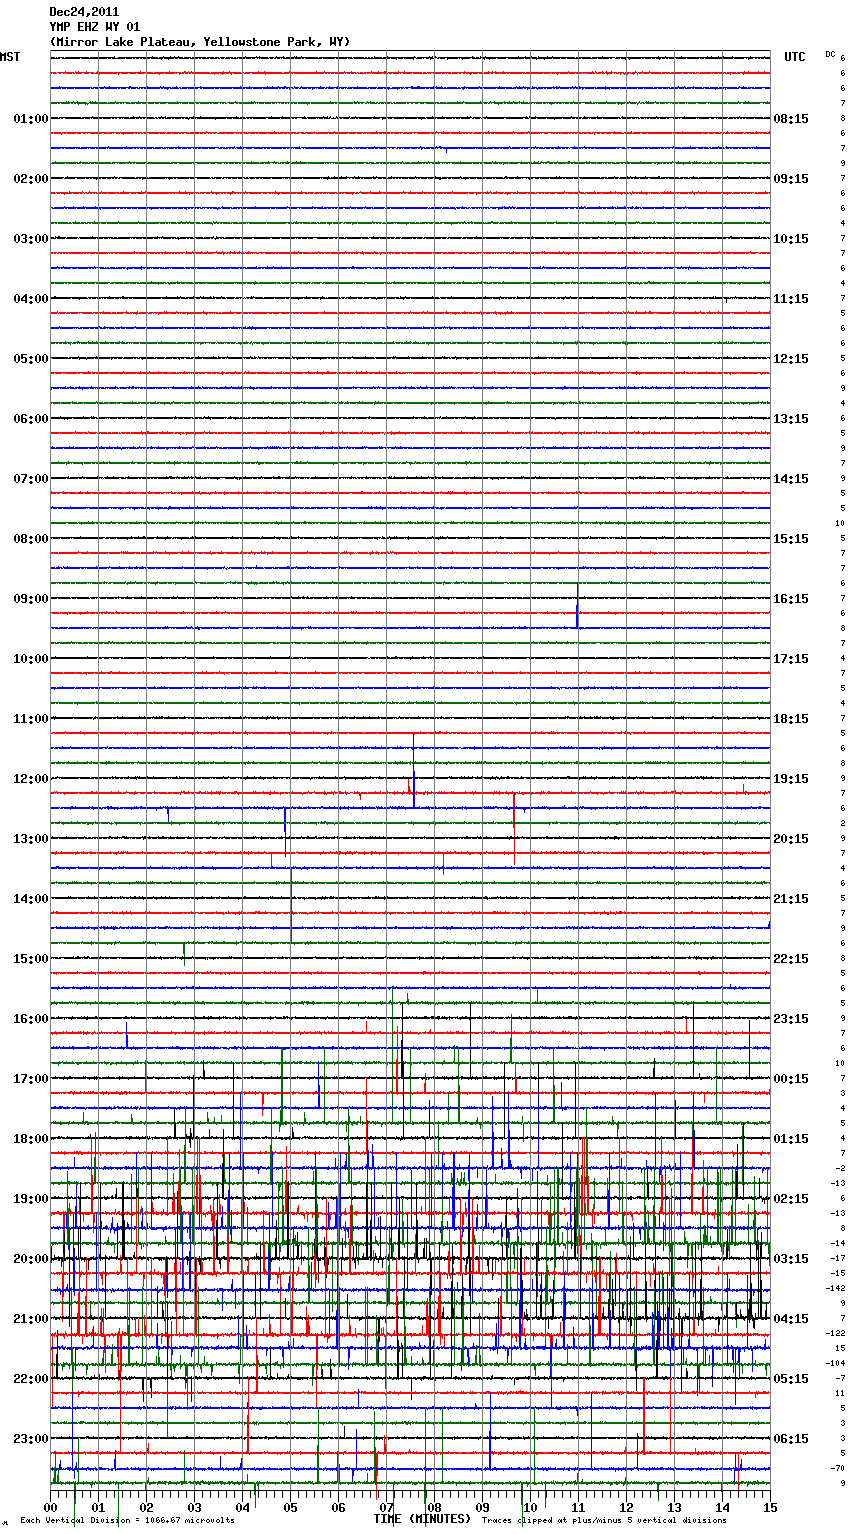
Task: Click the 00:15 UTC time label
Action: point(791,1079)
